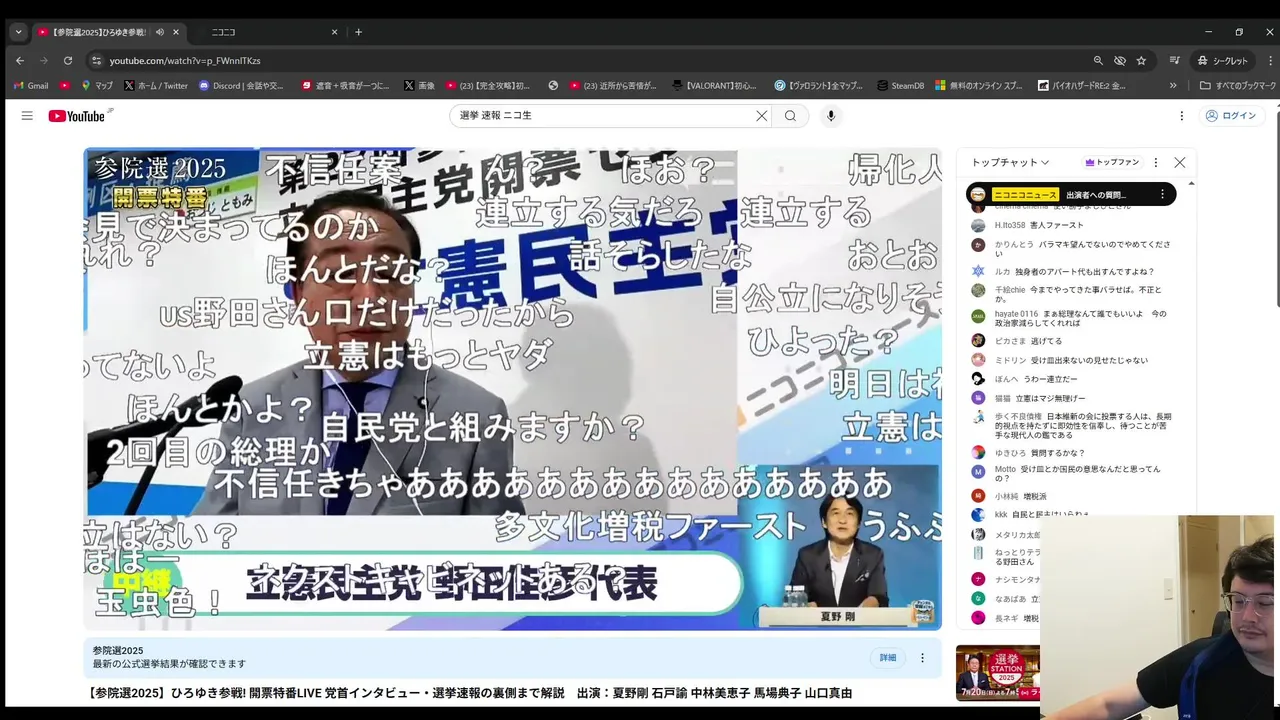The image size is (1280, 720).
Task: Open the SteamDB bookmark
Action: pos(900,86)
